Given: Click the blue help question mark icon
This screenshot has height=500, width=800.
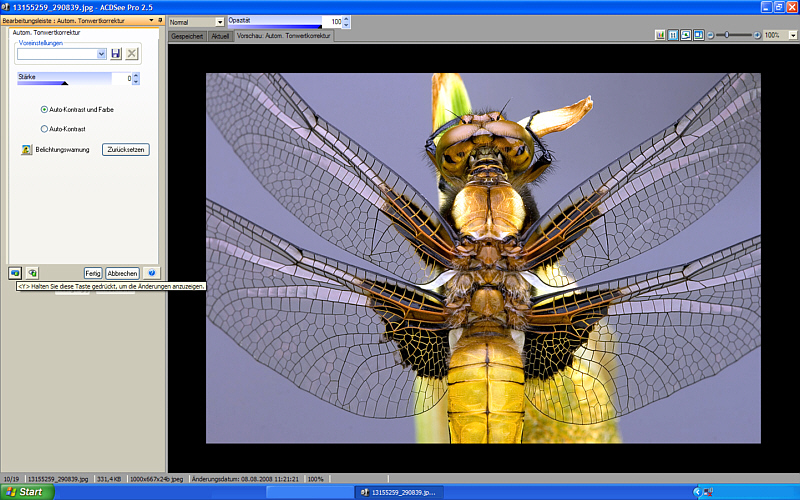Looking at the screenshot, I should coord(151,272).
